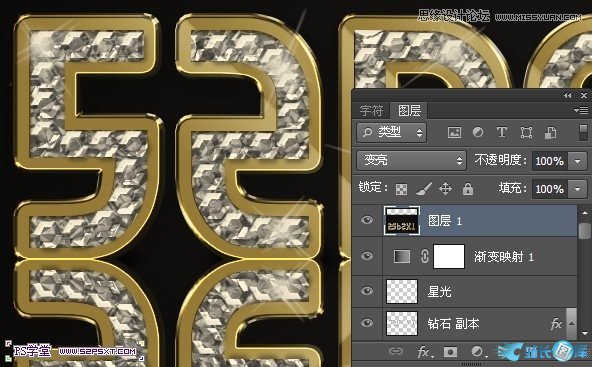Click the 渐变映射 1 adjustment icon
This screenshot has height=367, width=592.
coord(402,256)
